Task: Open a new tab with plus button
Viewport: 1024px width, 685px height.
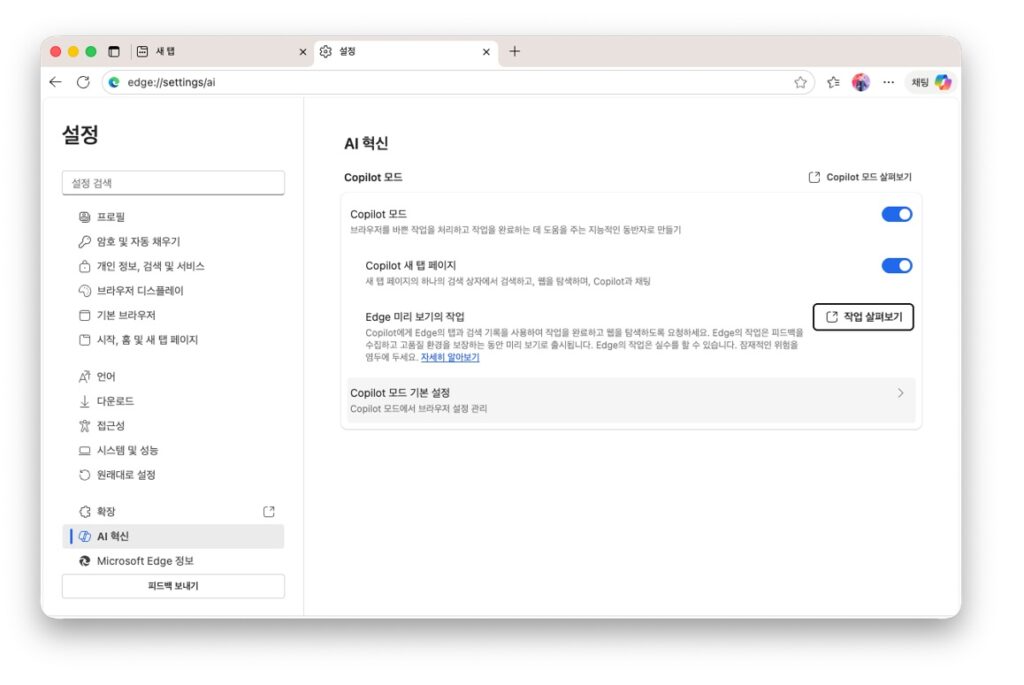Action: [x=514, y=52]
